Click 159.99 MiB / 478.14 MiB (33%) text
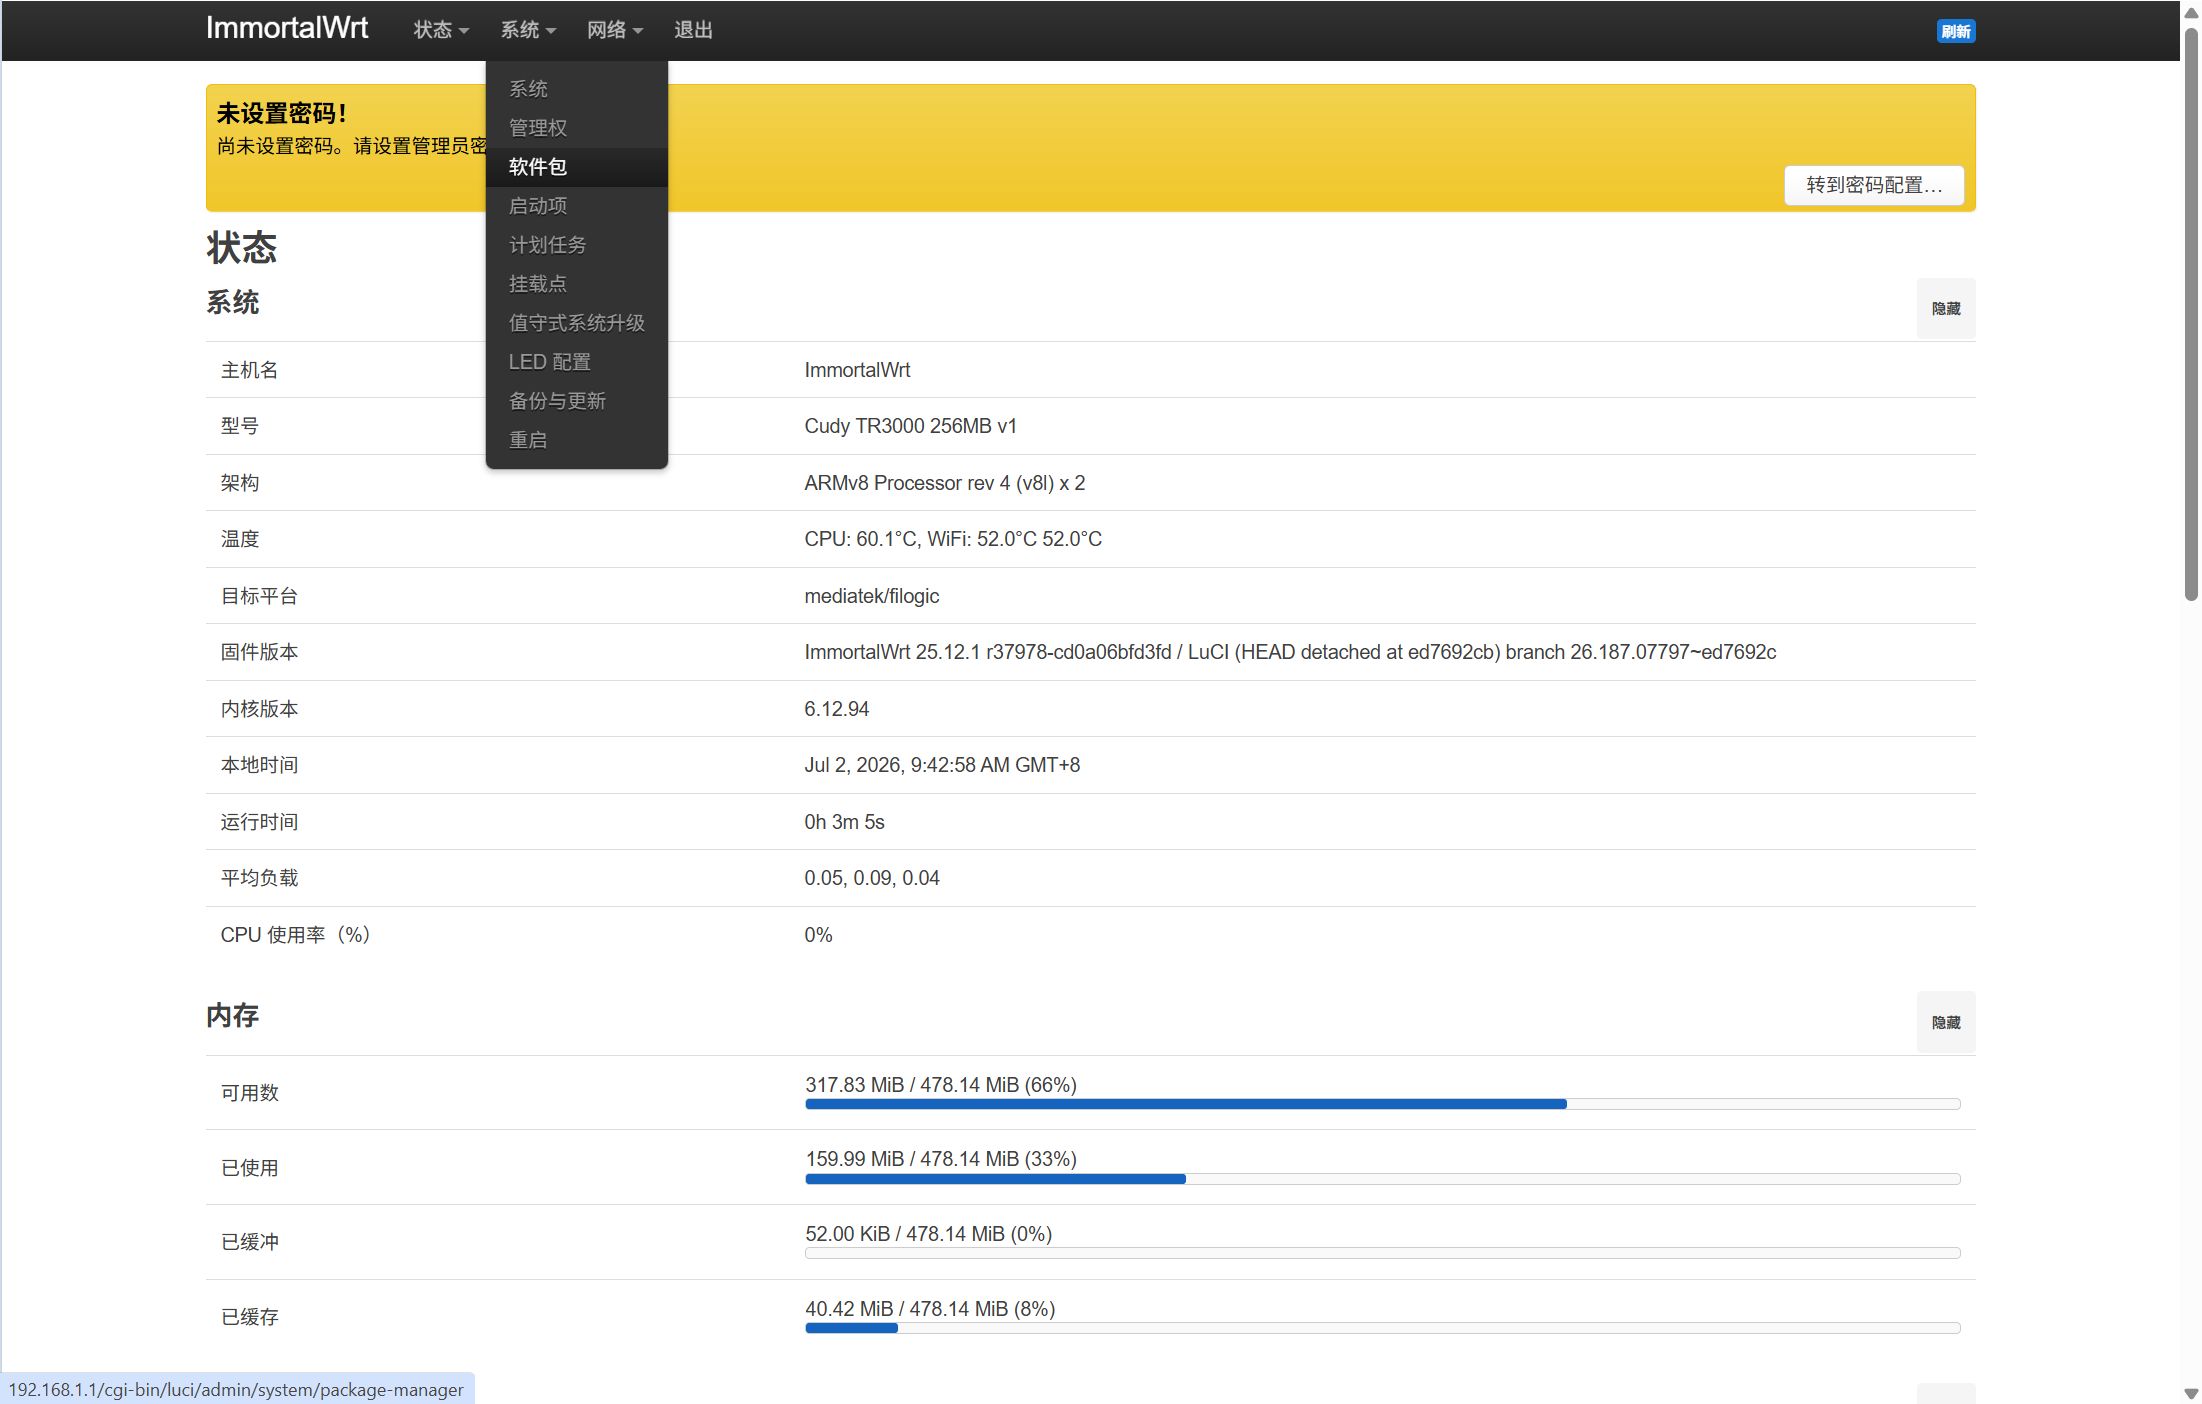 point(940,1159)
